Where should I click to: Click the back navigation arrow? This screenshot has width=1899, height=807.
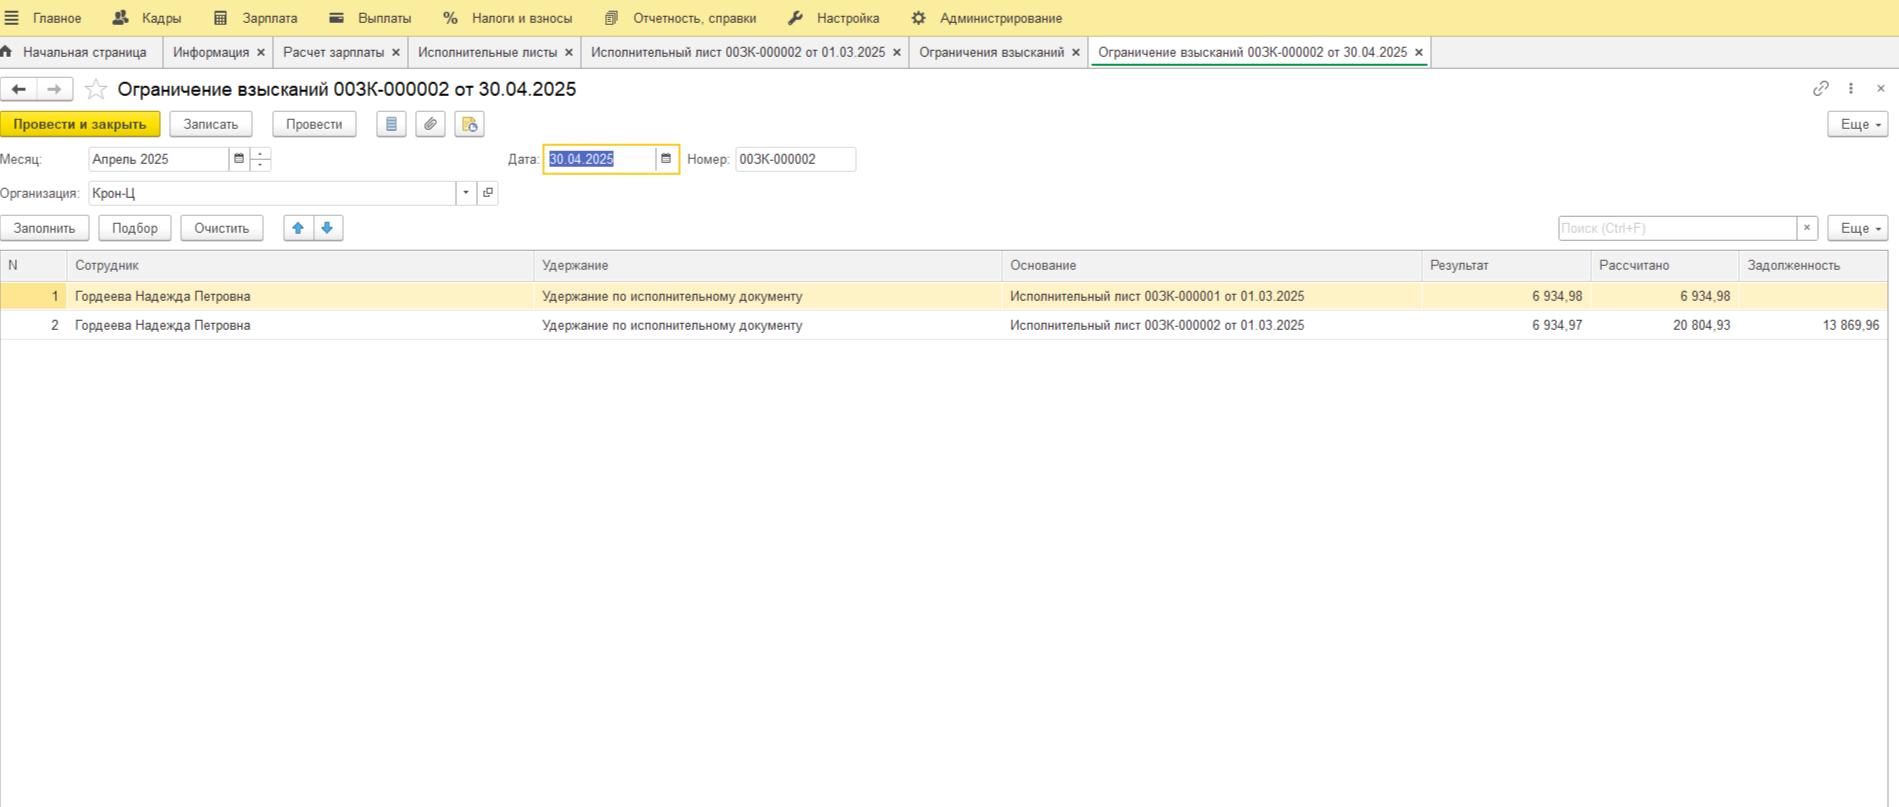point(19,90)
